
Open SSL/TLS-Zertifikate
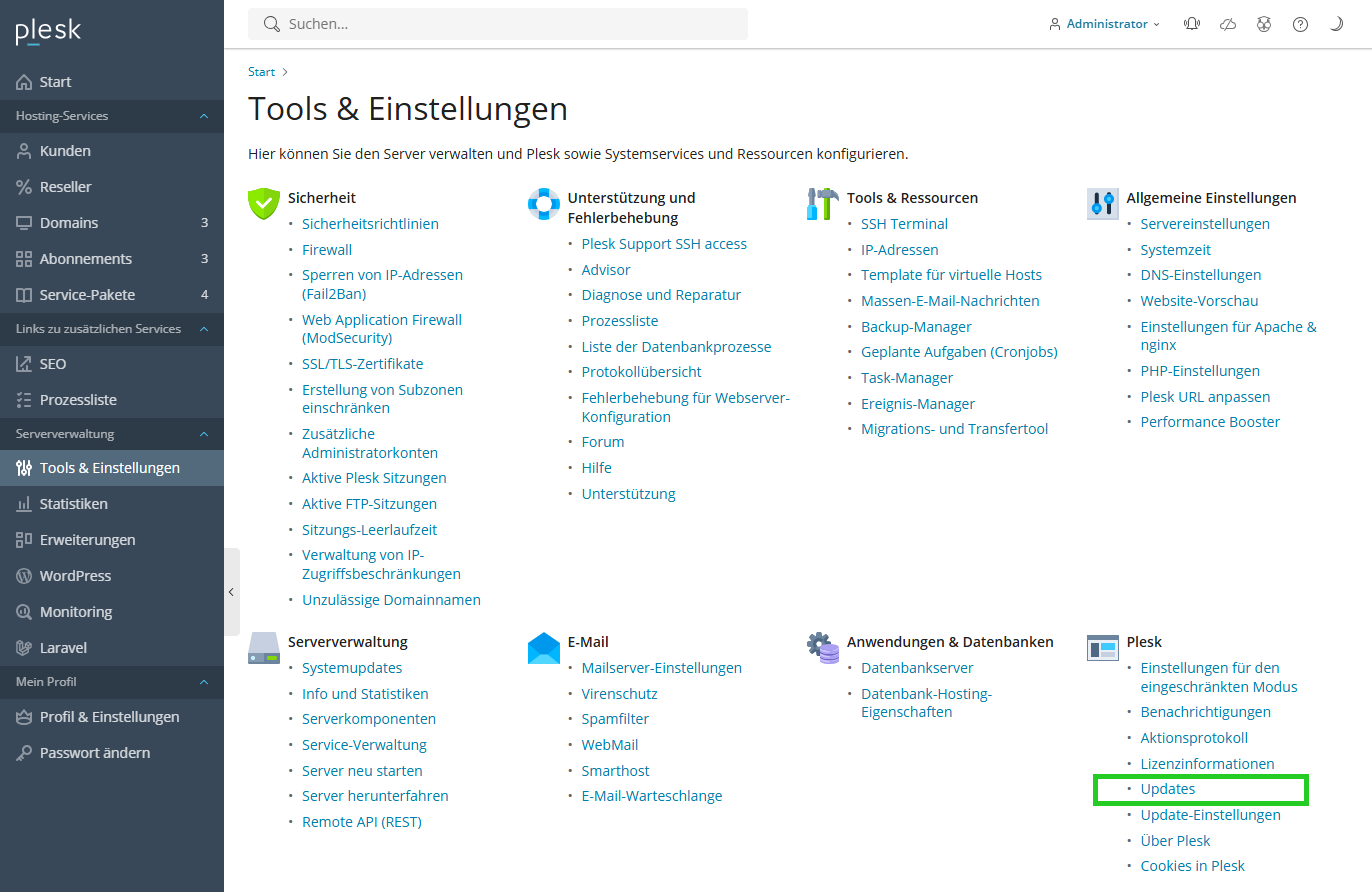coord(363,364)
